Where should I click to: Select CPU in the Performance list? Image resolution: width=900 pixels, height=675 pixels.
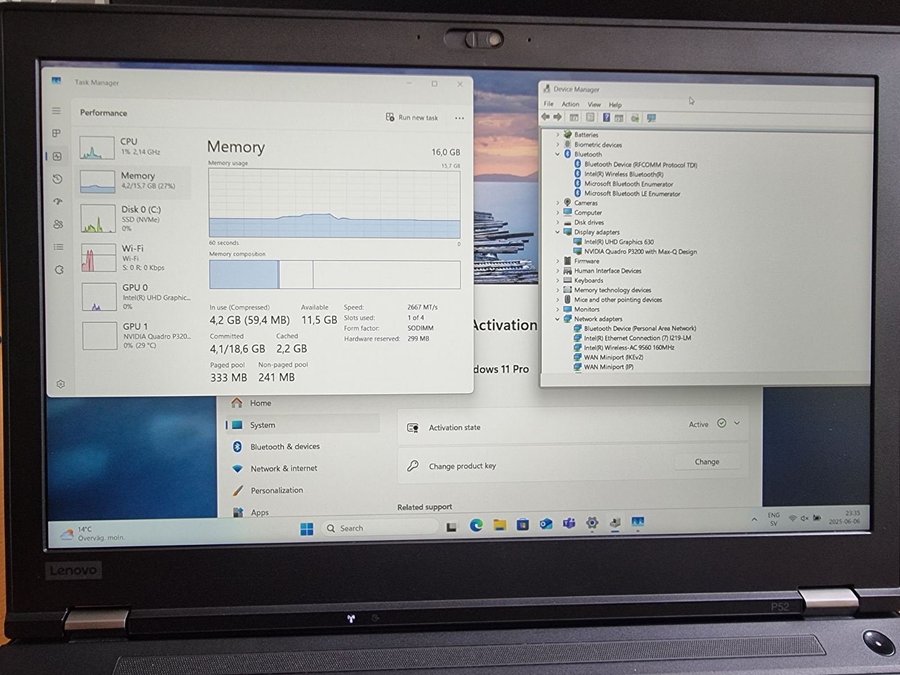134,148
